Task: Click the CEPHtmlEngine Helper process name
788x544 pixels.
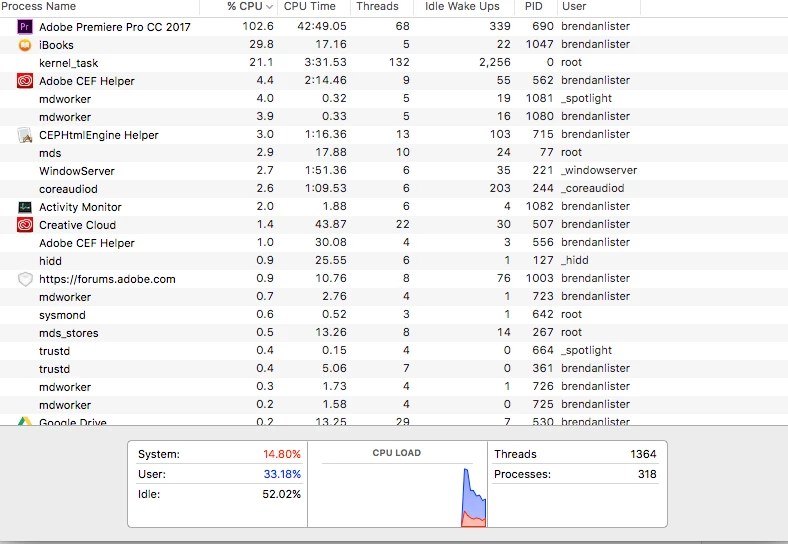Action: pos(98,135)
